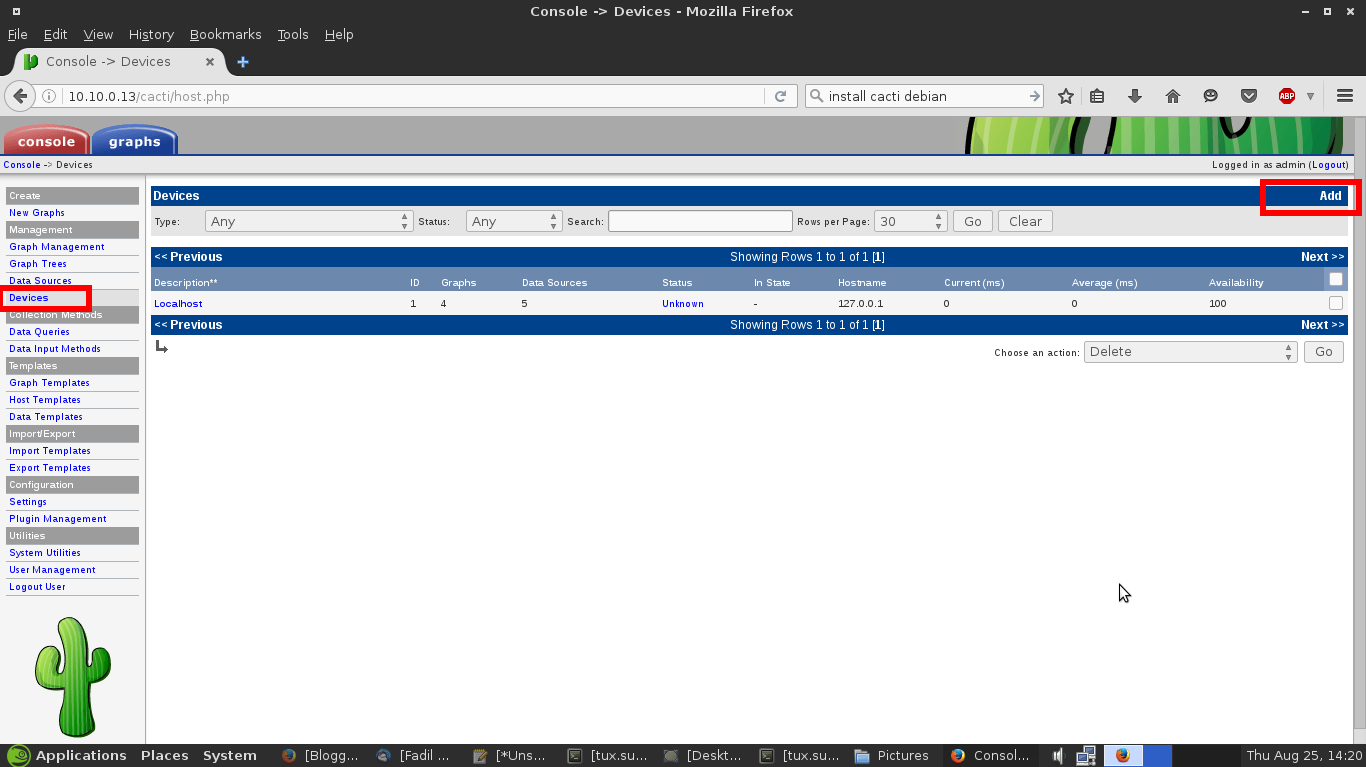Click the Clear filter button
The height and width of the screenshot is (767, 1366).
click(1025, 221)
